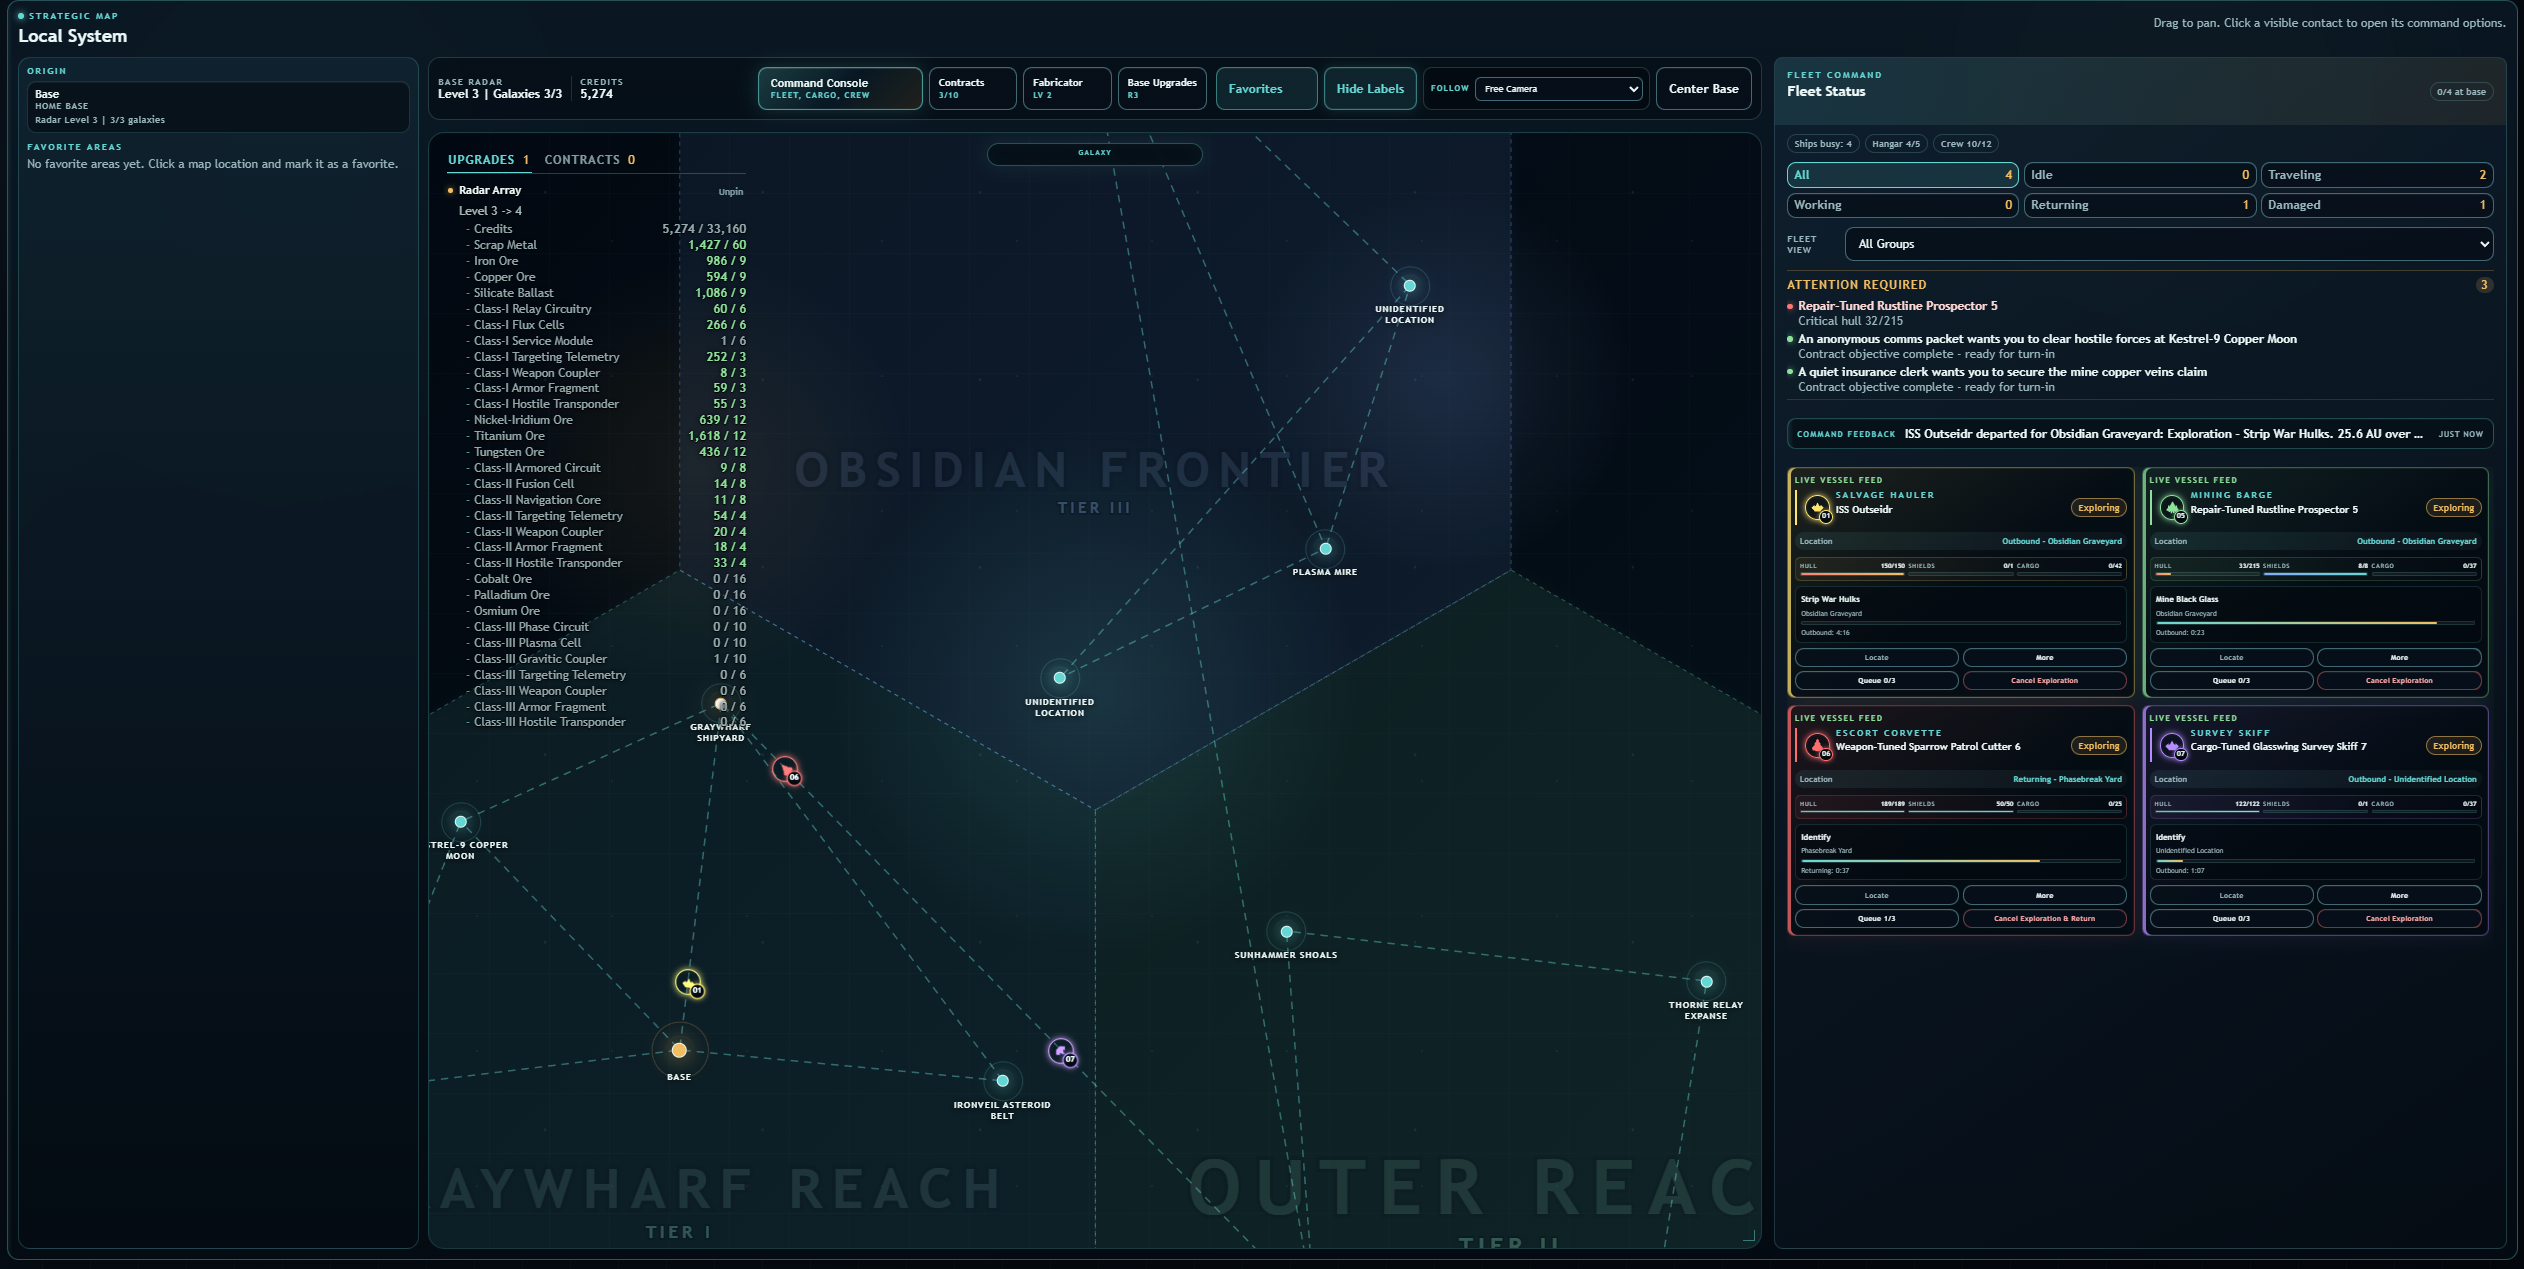Screen dimensions: 2524x1269
Task: Open the Contracts 3/10 tab
Action: click(x=972, y=89)
